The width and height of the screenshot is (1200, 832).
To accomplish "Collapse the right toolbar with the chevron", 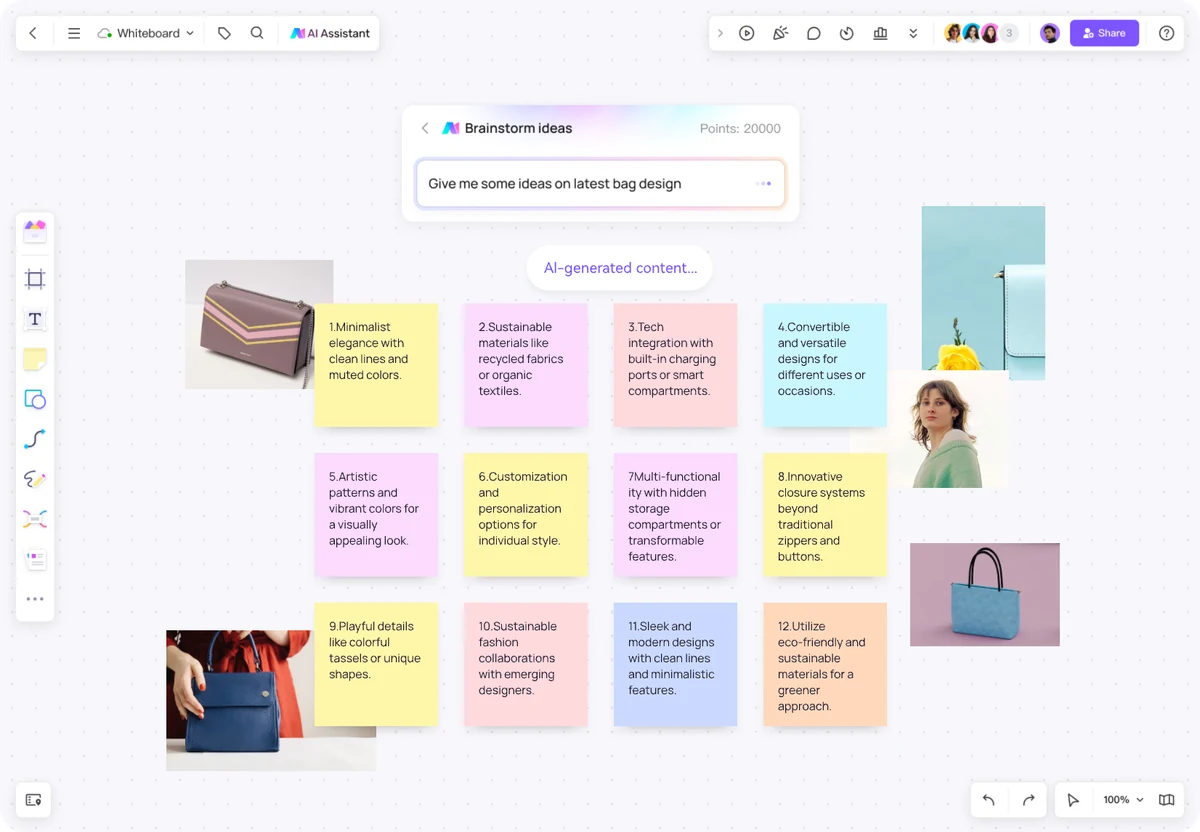I will 720,33.
